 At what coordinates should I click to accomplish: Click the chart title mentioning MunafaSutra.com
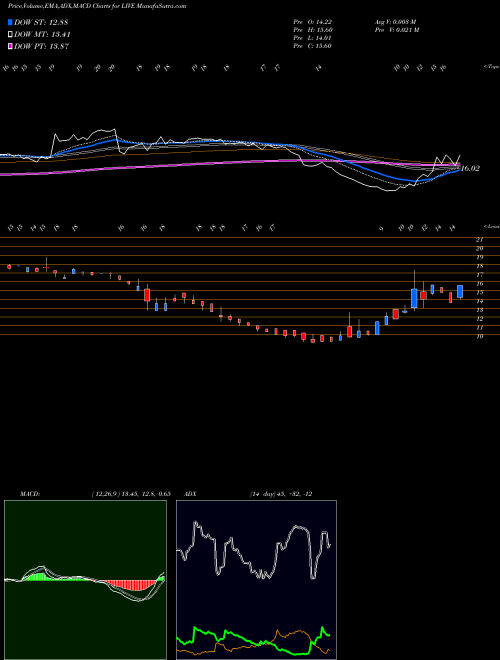98,6
